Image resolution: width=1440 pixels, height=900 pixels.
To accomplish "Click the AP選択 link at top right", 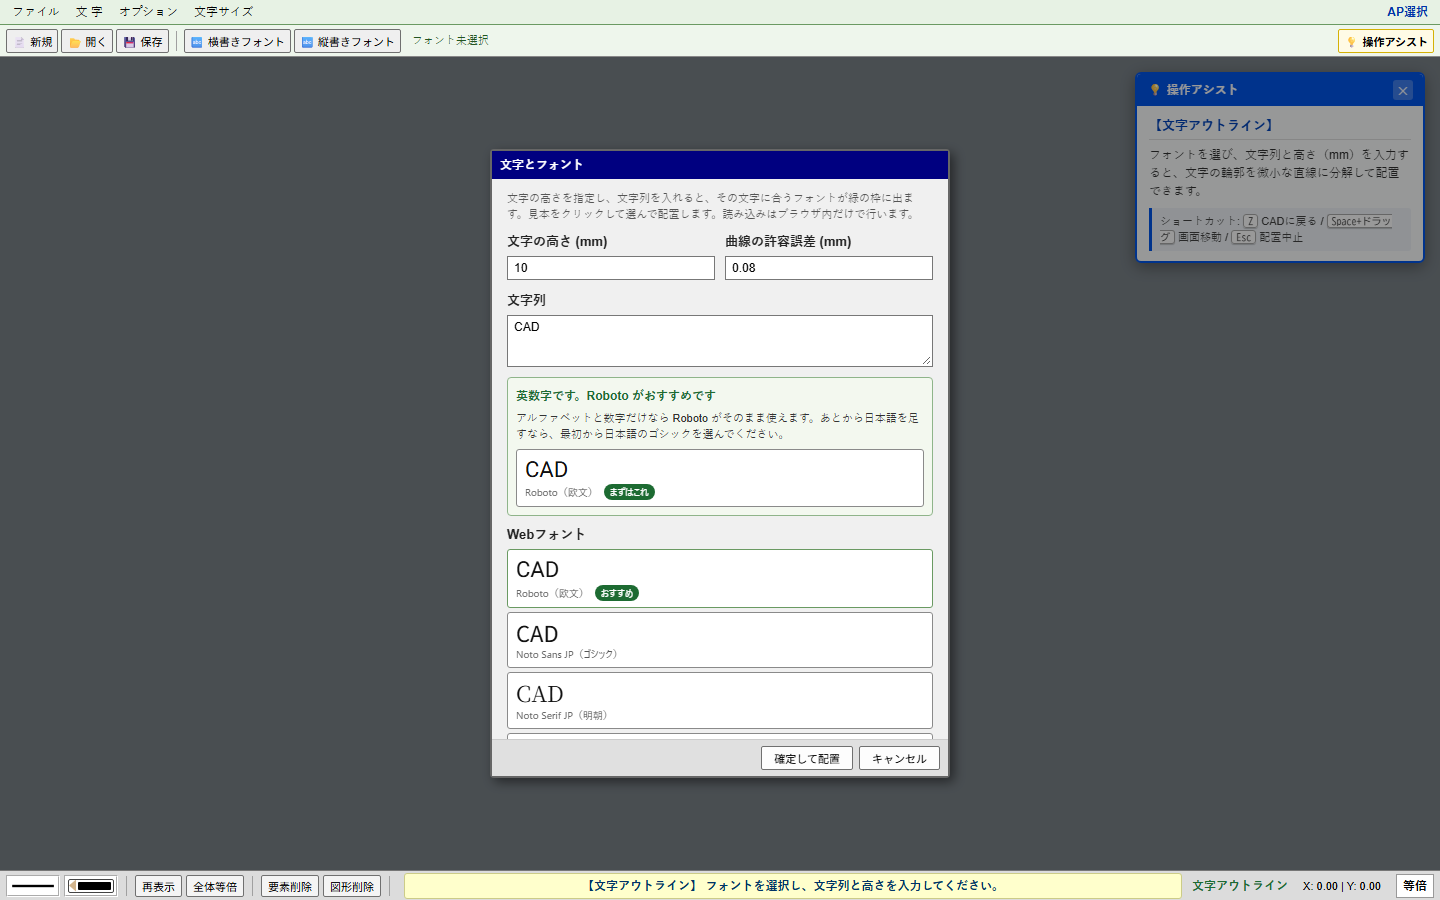I will pos(1407,12).
